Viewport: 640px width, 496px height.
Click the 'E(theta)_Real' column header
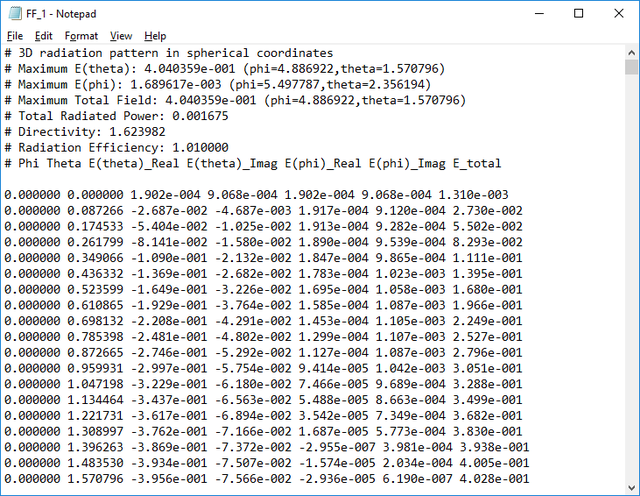click(x=134, y=164)
